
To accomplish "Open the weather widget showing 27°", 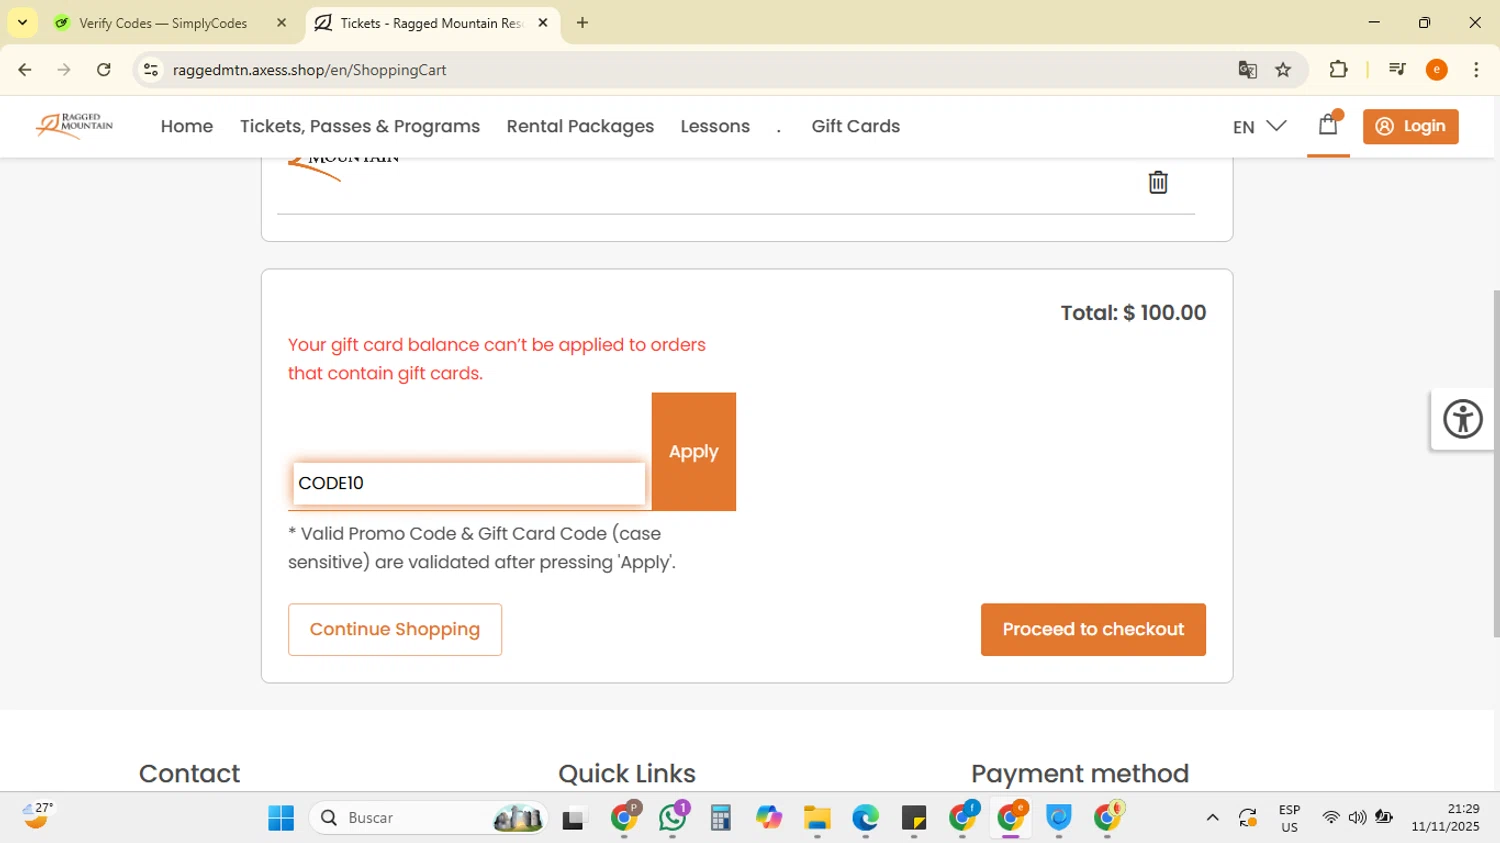I will 38,816.
